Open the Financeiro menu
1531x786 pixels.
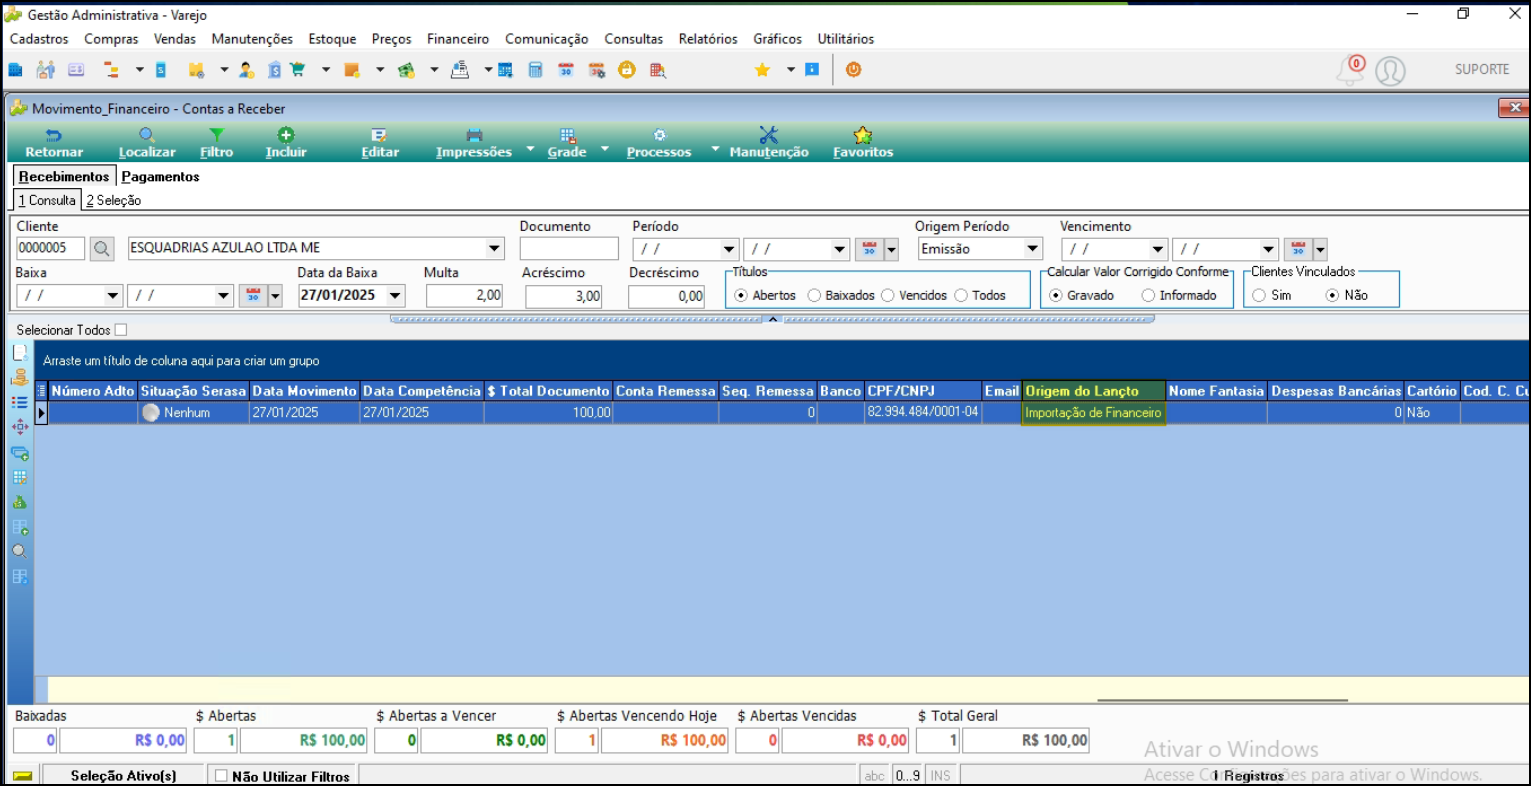tap(458, 39)
